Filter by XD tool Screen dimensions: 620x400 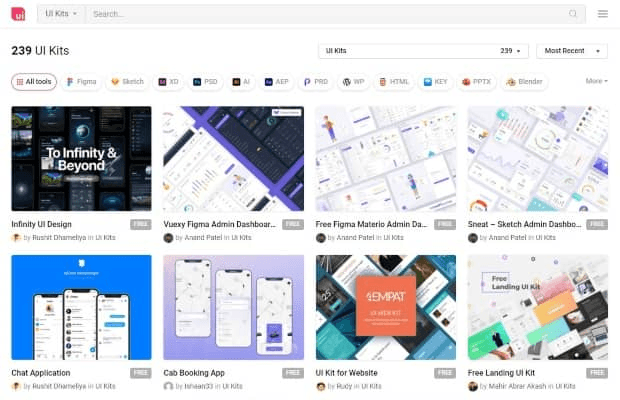(x=168, y=82)
